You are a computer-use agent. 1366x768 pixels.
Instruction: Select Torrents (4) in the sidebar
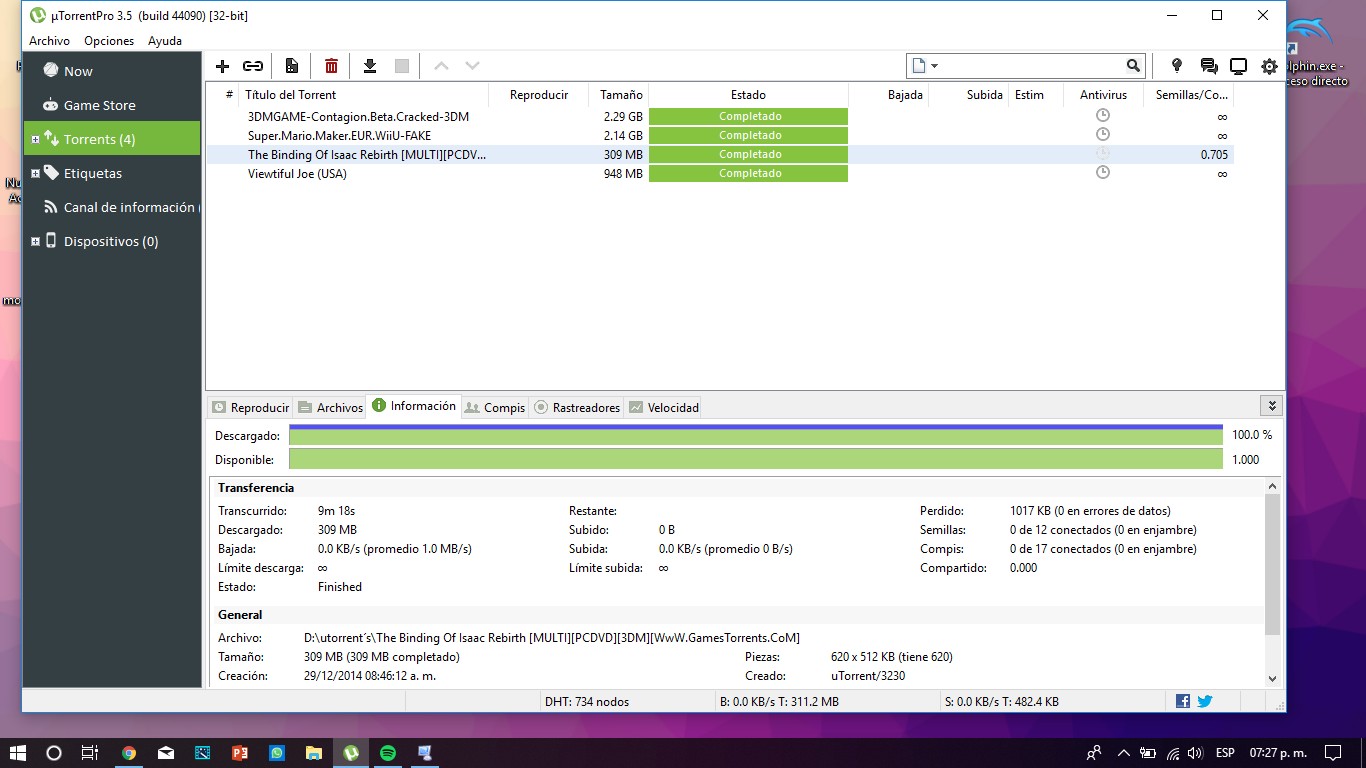pos(112,139)
